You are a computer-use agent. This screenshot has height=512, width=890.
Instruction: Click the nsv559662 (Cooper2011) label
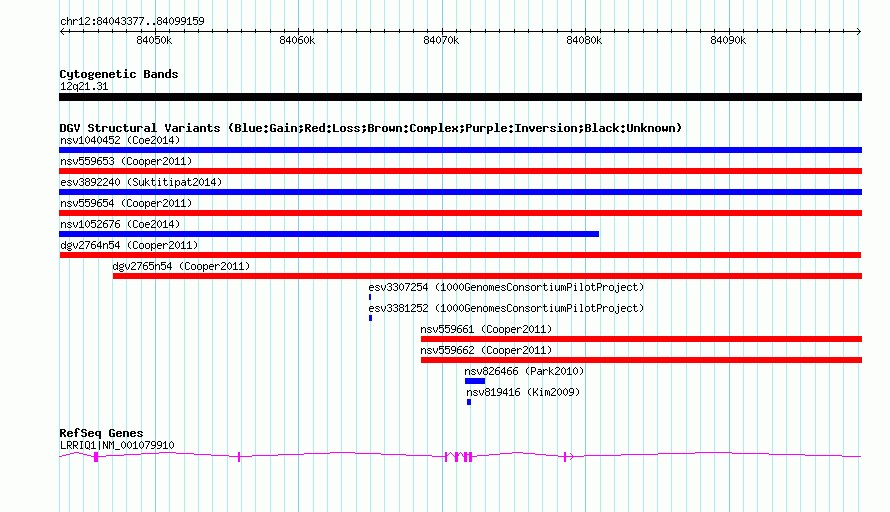[x=486, y=350]
